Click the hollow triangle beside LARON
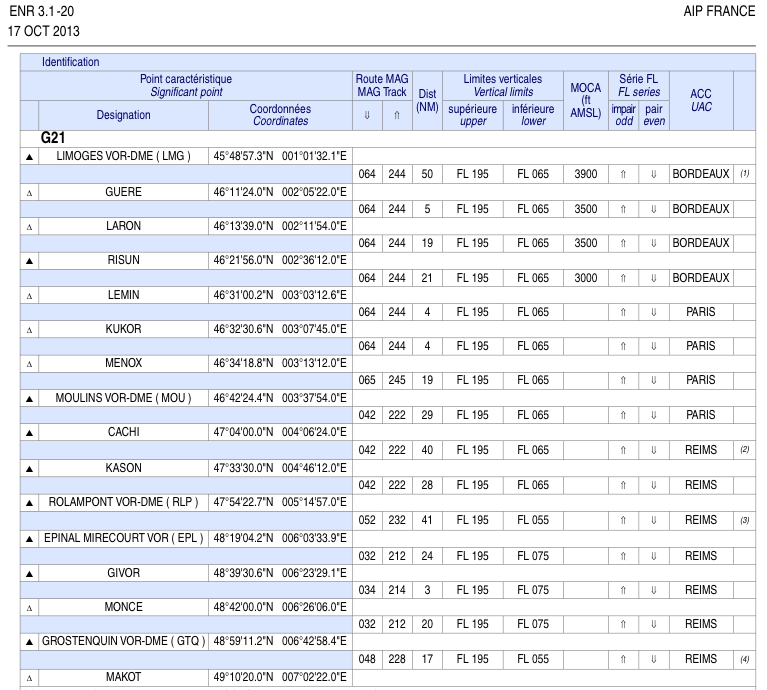The width and height of the screenshot is (767, 690). pyautogui.click(x=29, y=227)
